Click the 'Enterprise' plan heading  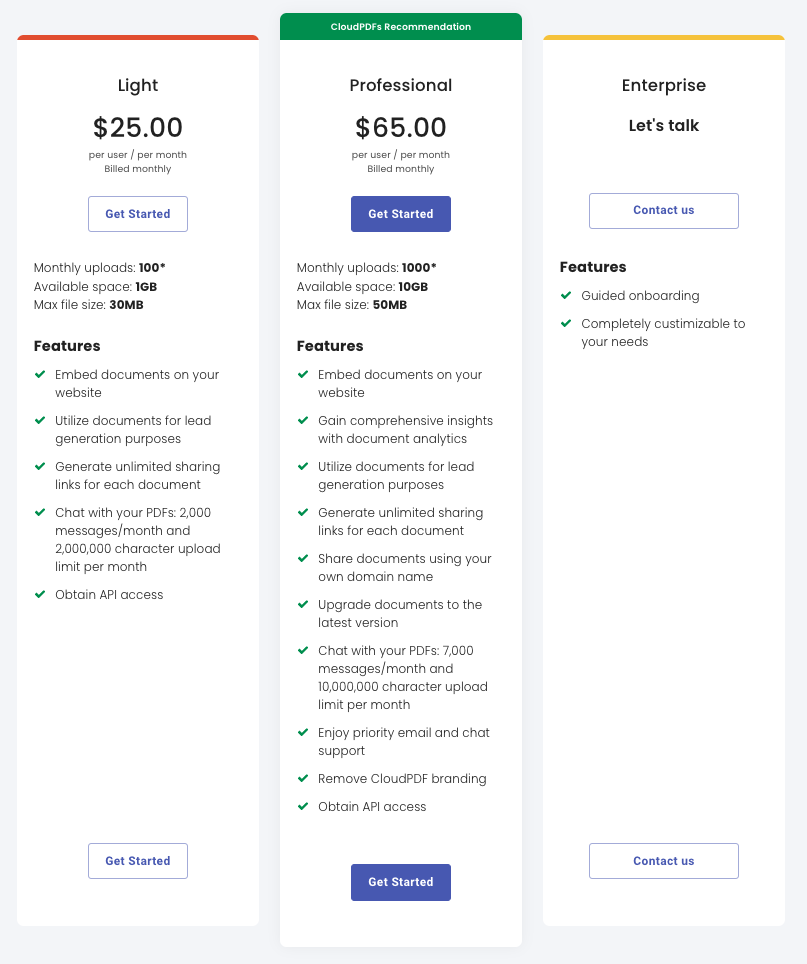(663, 85)
